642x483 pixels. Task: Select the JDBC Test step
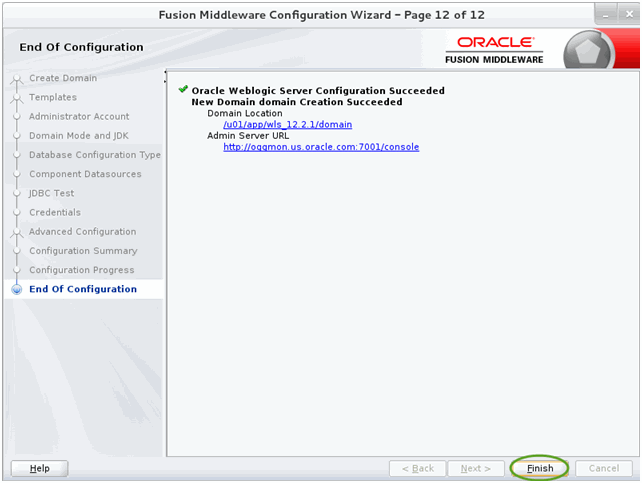coord(52,193)
